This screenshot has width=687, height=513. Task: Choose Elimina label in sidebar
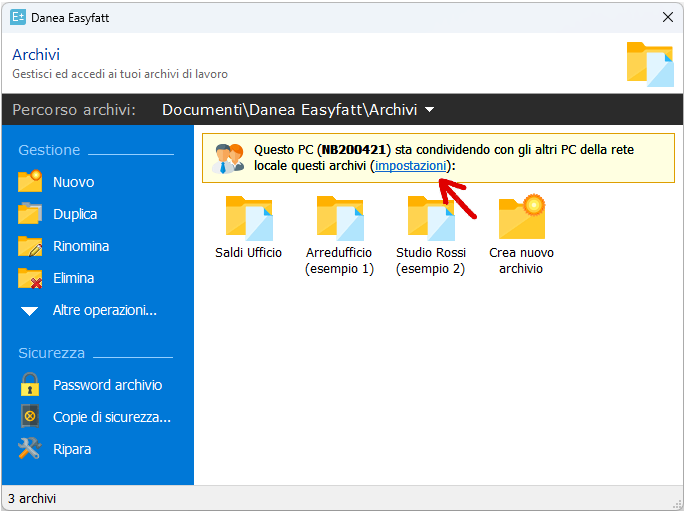tap(74, 278)
